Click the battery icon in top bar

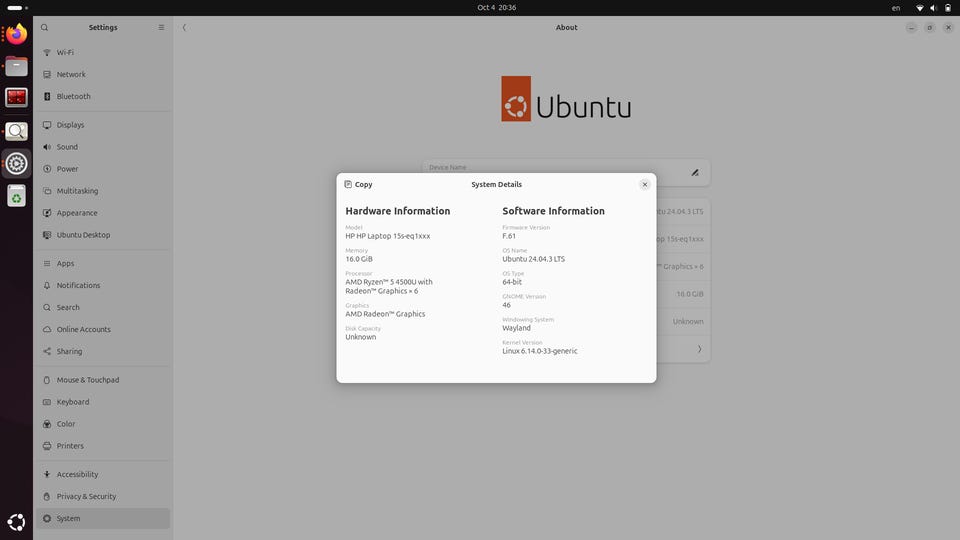click(x=948, y=8)
